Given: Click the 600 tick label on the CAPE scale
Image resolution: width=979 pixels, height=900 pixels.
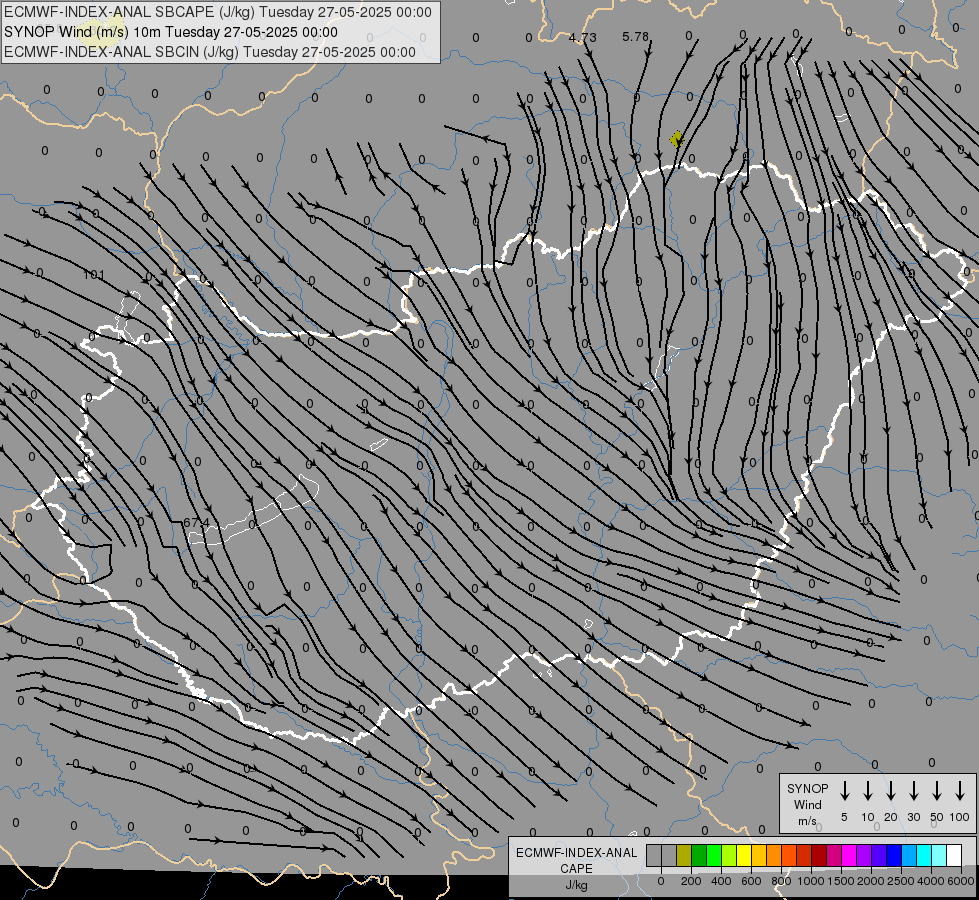Looking at the screenshot, I should [x=751, y=881].
